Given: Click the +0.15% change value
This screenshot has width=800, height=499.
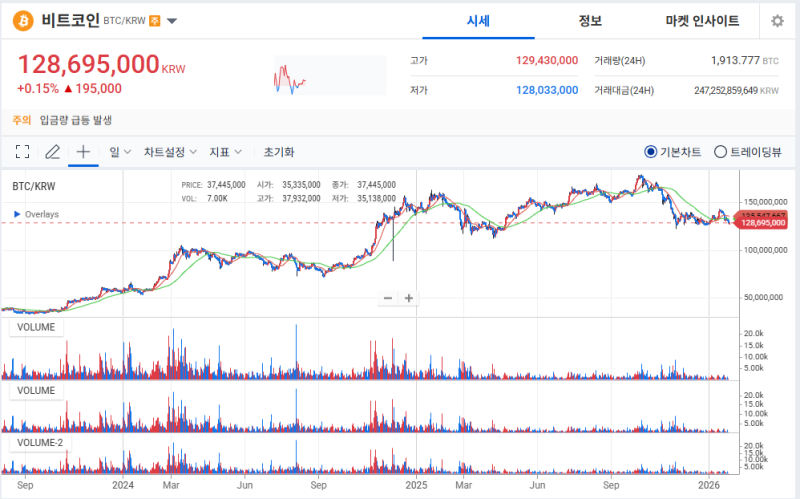Looking at the screenshot, I should tap(38, 89).
